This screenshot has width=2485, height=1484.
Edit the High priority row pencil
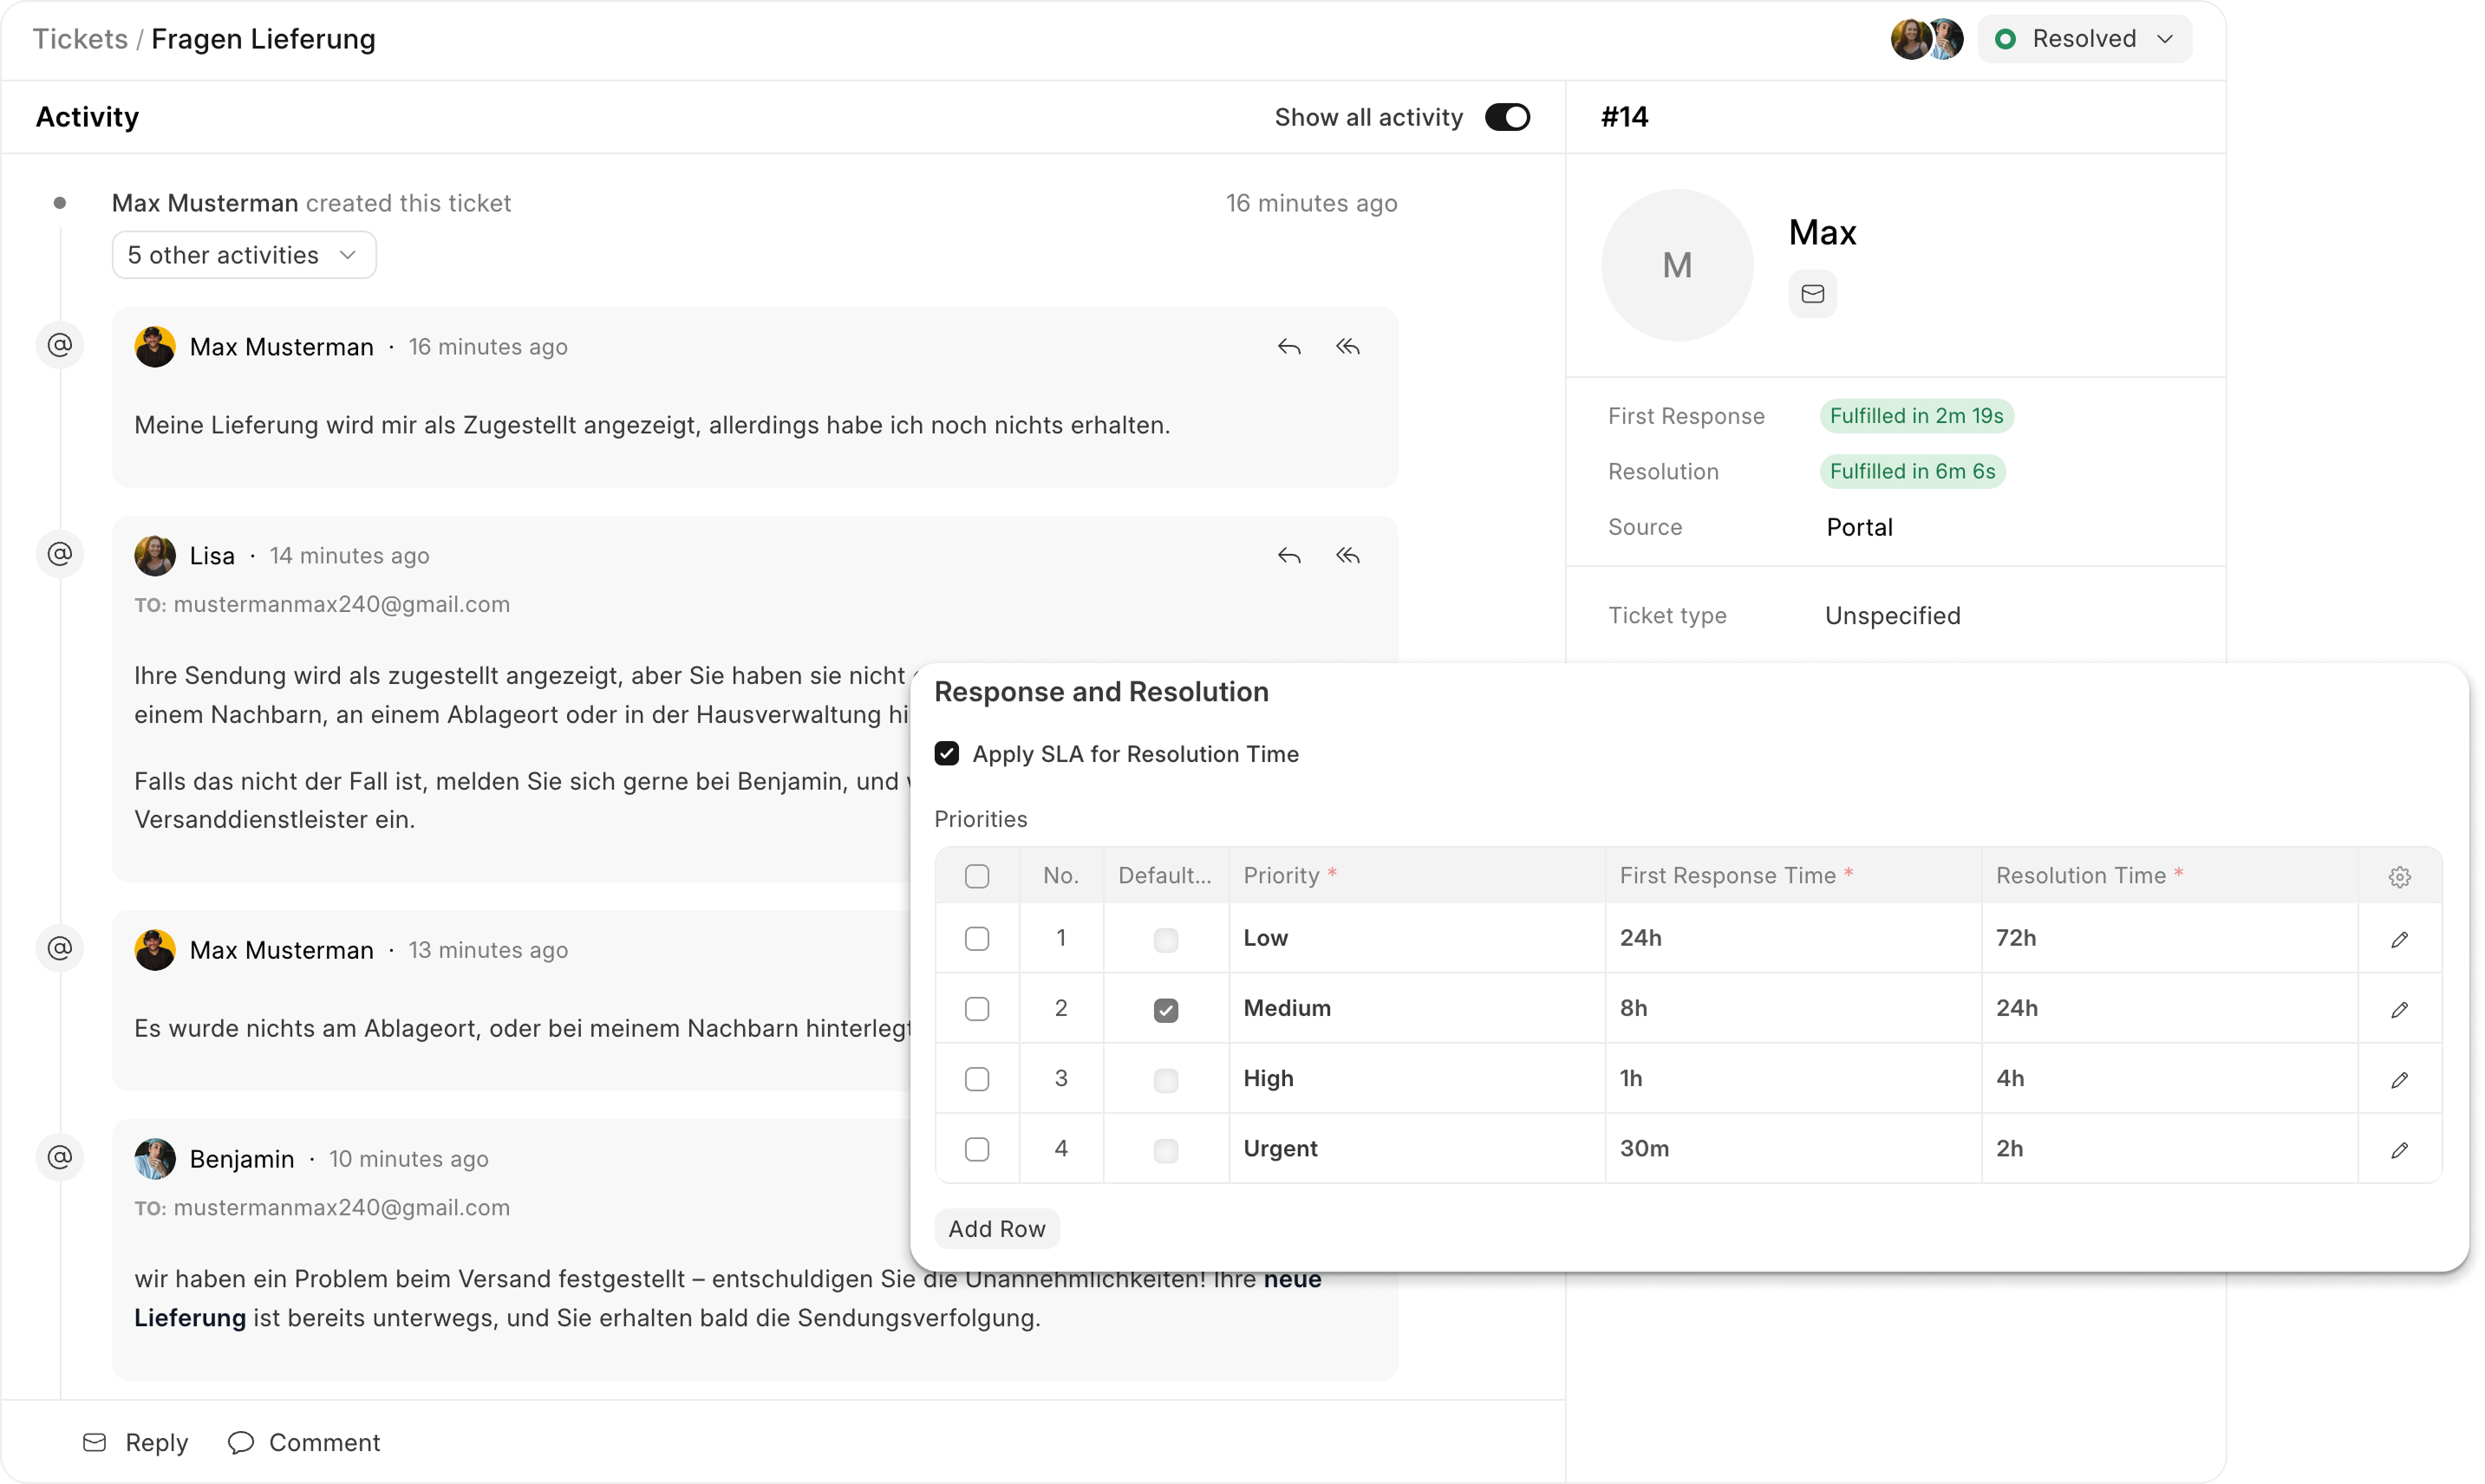(x=2399, y=1080)
